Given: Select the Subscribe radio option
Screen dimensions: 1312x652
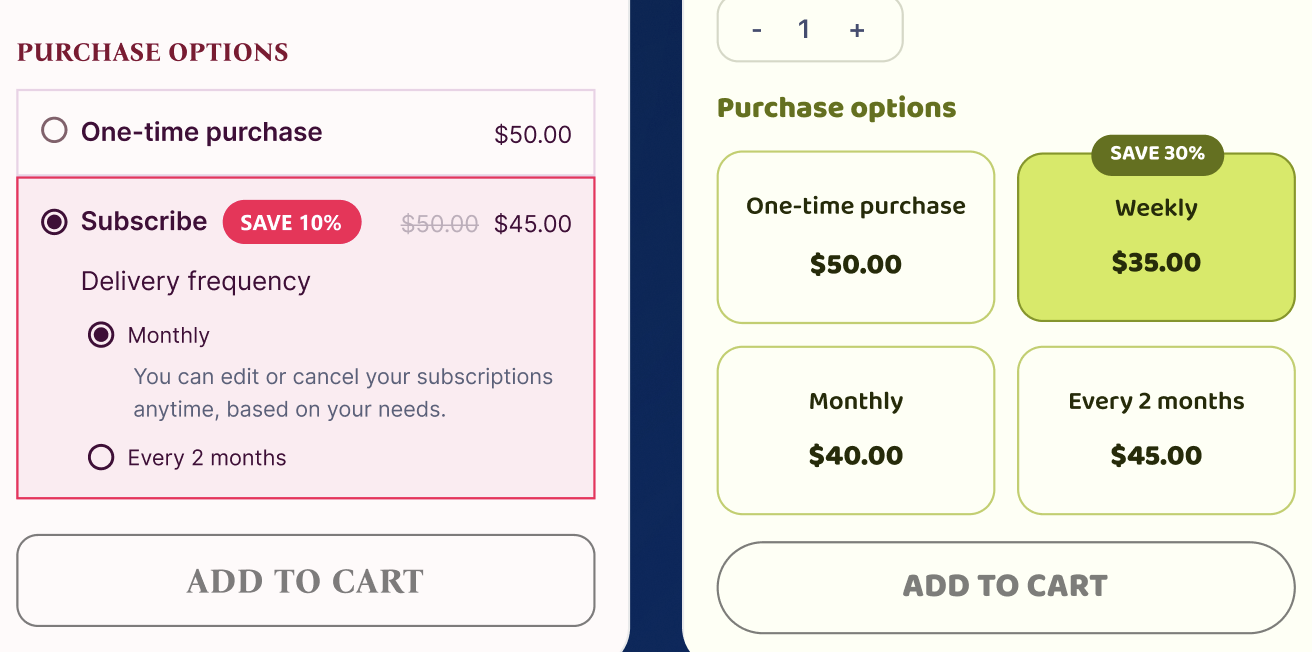Looking at the screenshot, I should tap(54, 222).
